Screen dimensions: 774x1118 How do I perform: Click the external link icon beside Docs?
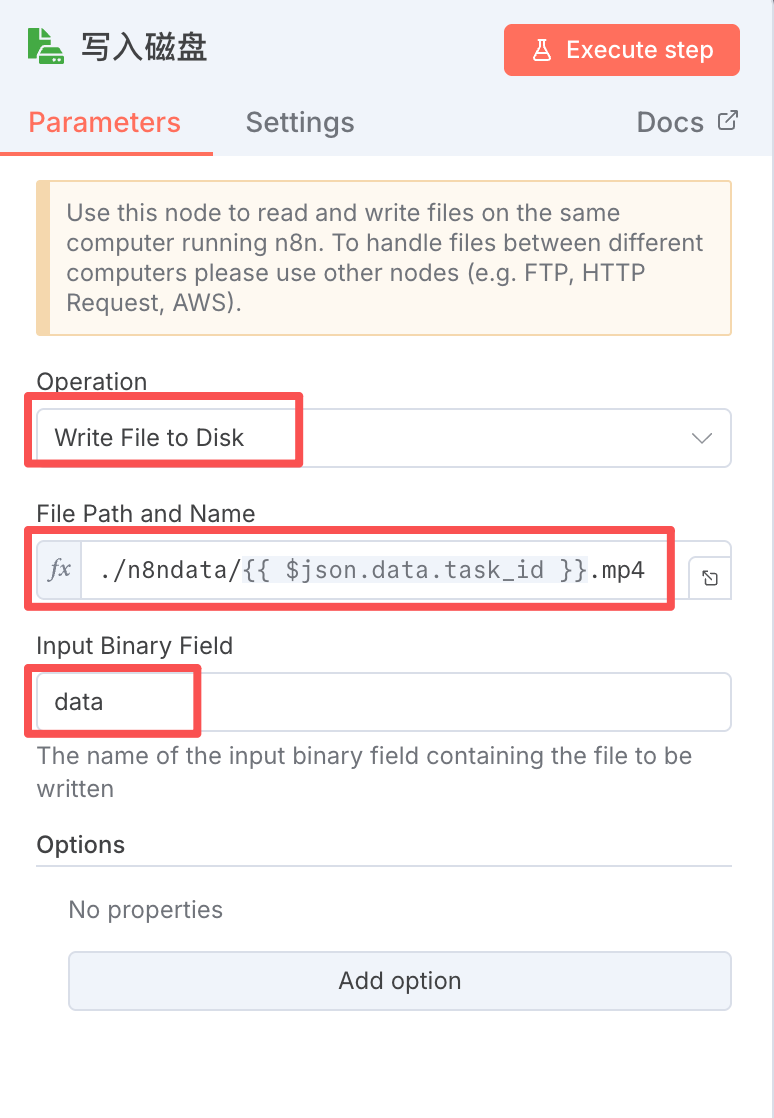(728, 122)
